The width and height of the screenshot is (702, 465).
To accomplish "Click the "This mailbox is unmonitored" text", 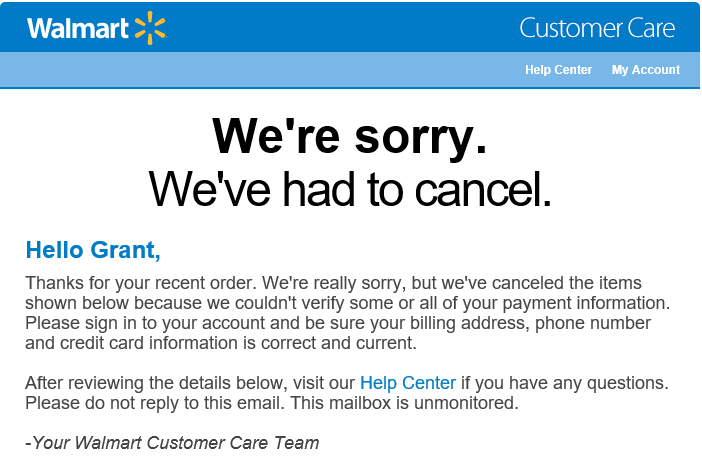I will pyautogui.click(x=404, y=403).
